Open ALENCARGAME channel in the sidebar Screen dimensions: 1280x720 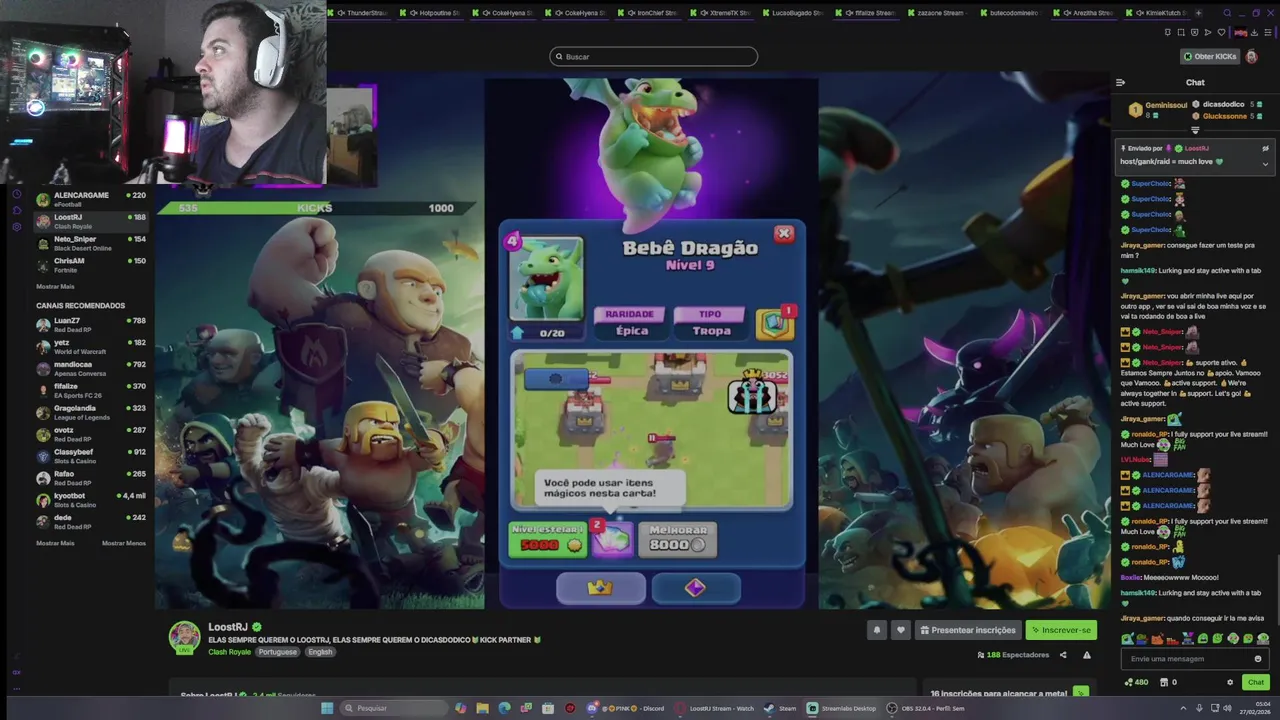click(x=90, y=199)
